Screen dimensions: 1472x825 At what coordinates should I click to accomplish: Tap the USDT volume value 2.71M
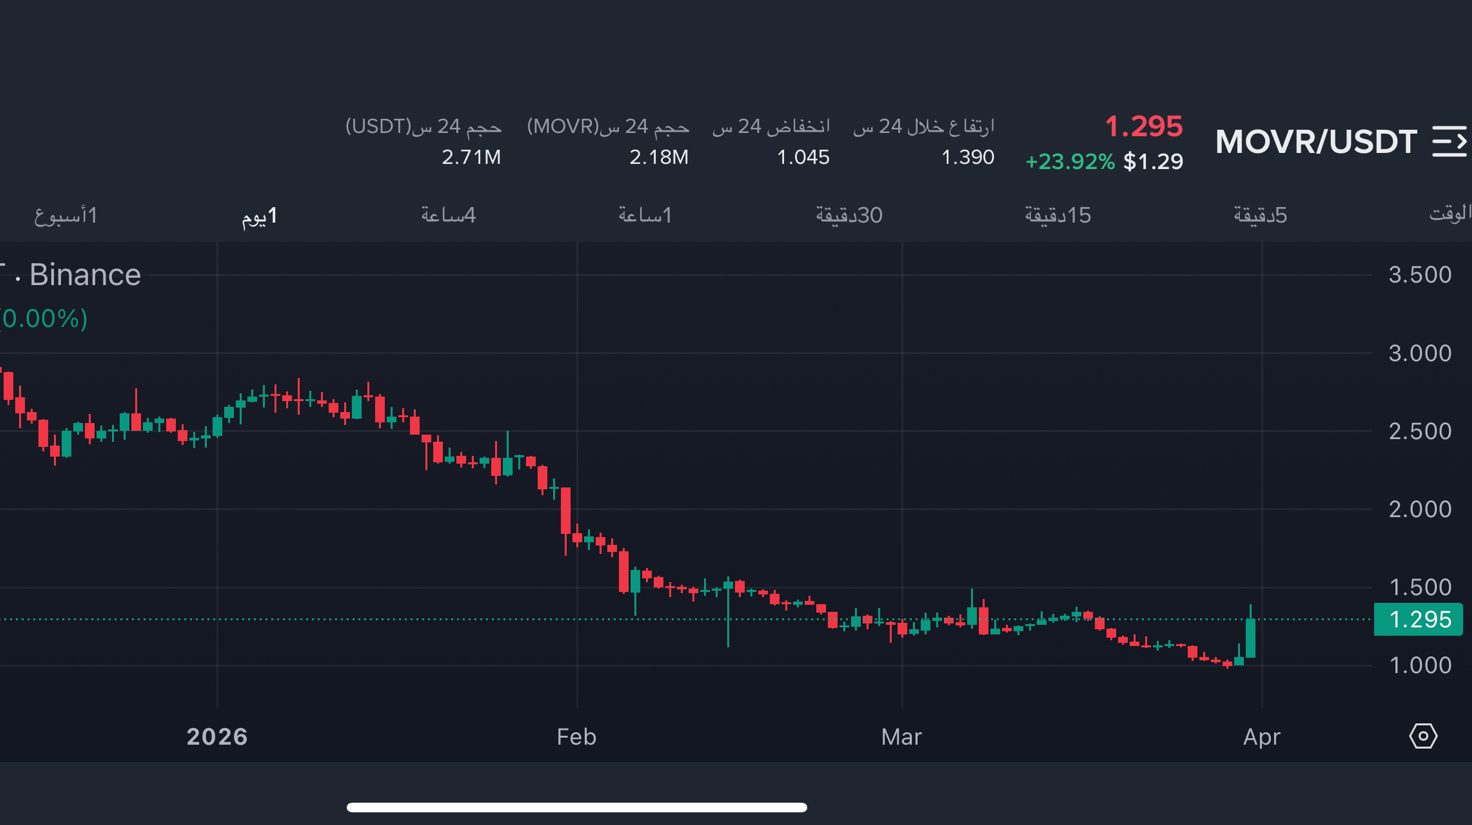coord(471,157)
